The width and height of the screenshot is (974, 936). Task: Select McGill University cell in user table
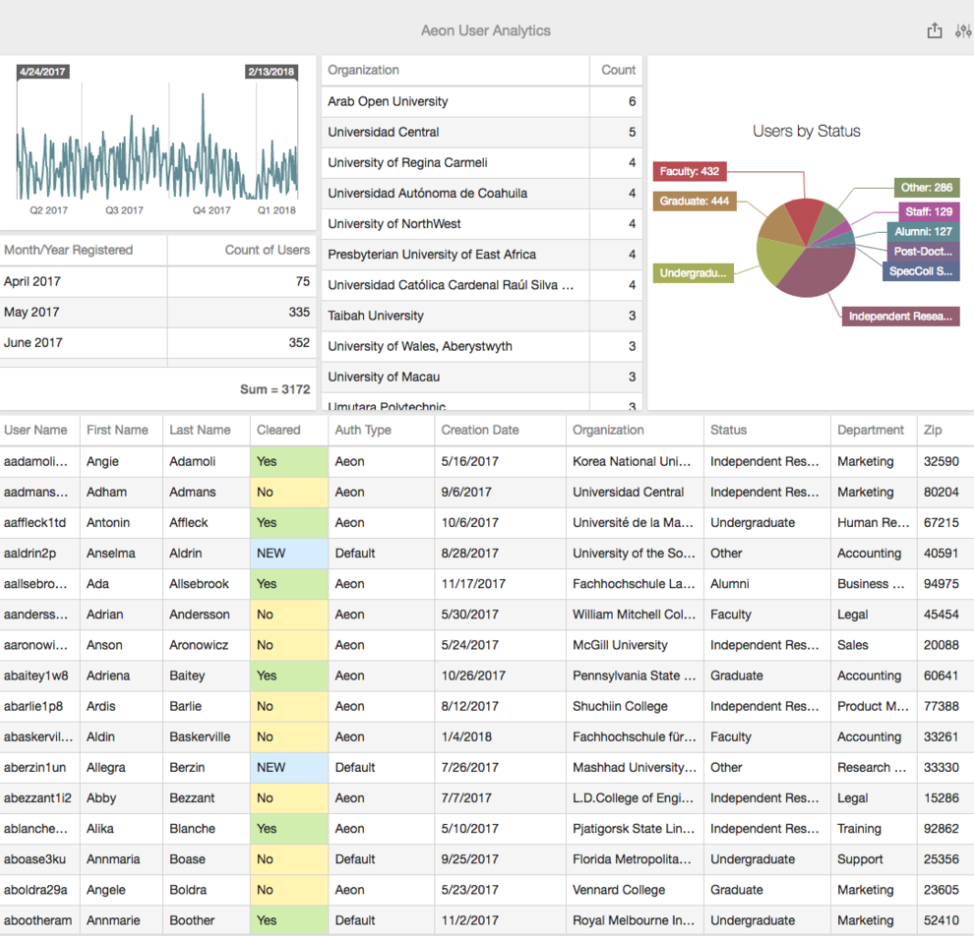pyautogui.click(x=621, y=645)
